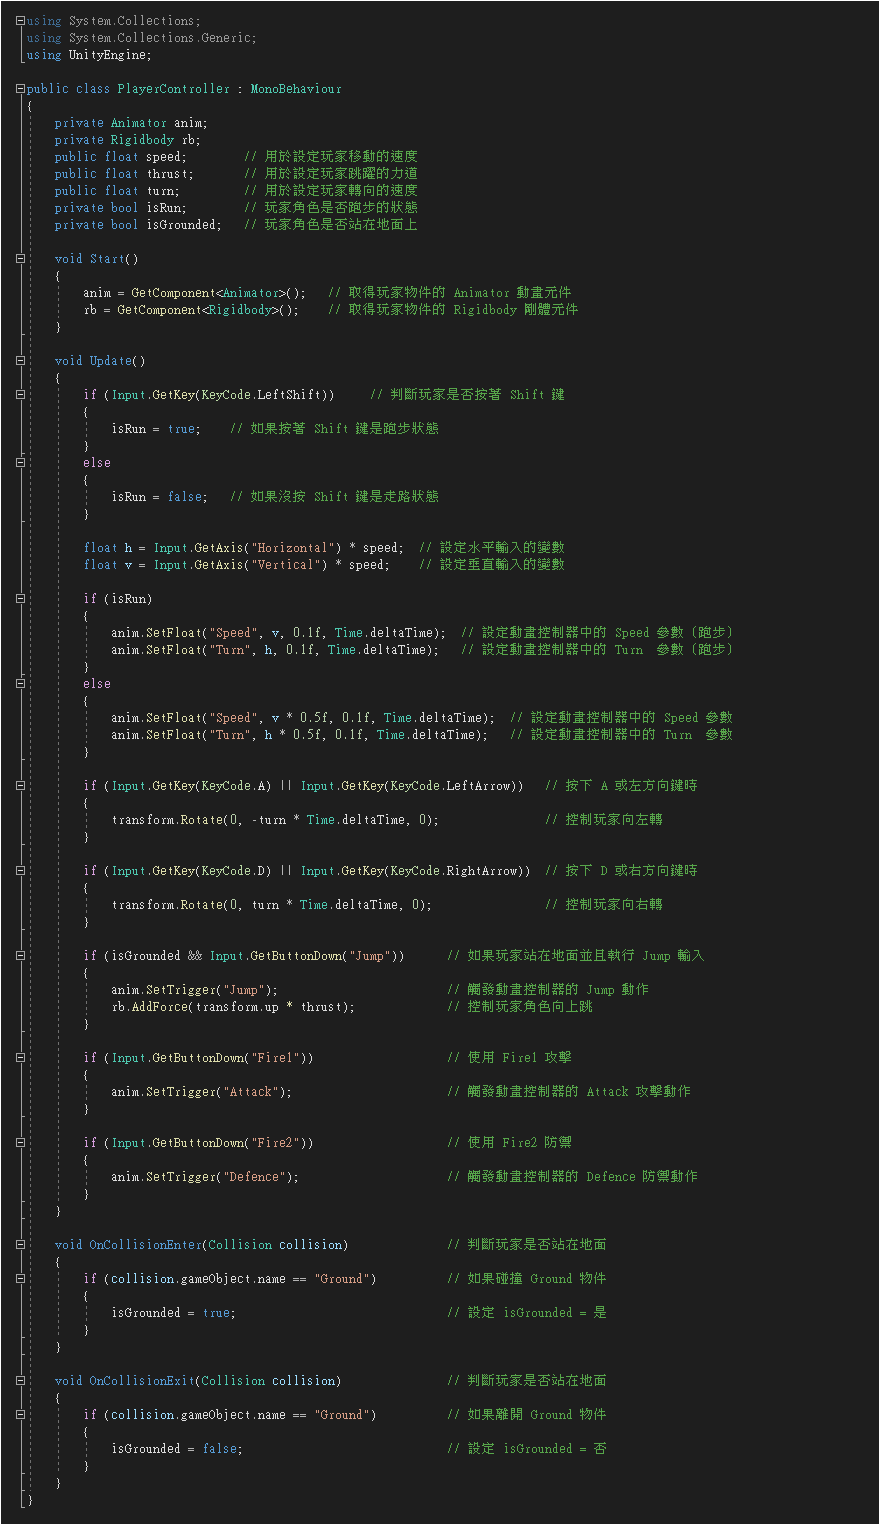Click the "Attack" string in SetTrigger
Image resolution: width=880 pixels, height=1525 pixels.
[x=255, y=1092]
